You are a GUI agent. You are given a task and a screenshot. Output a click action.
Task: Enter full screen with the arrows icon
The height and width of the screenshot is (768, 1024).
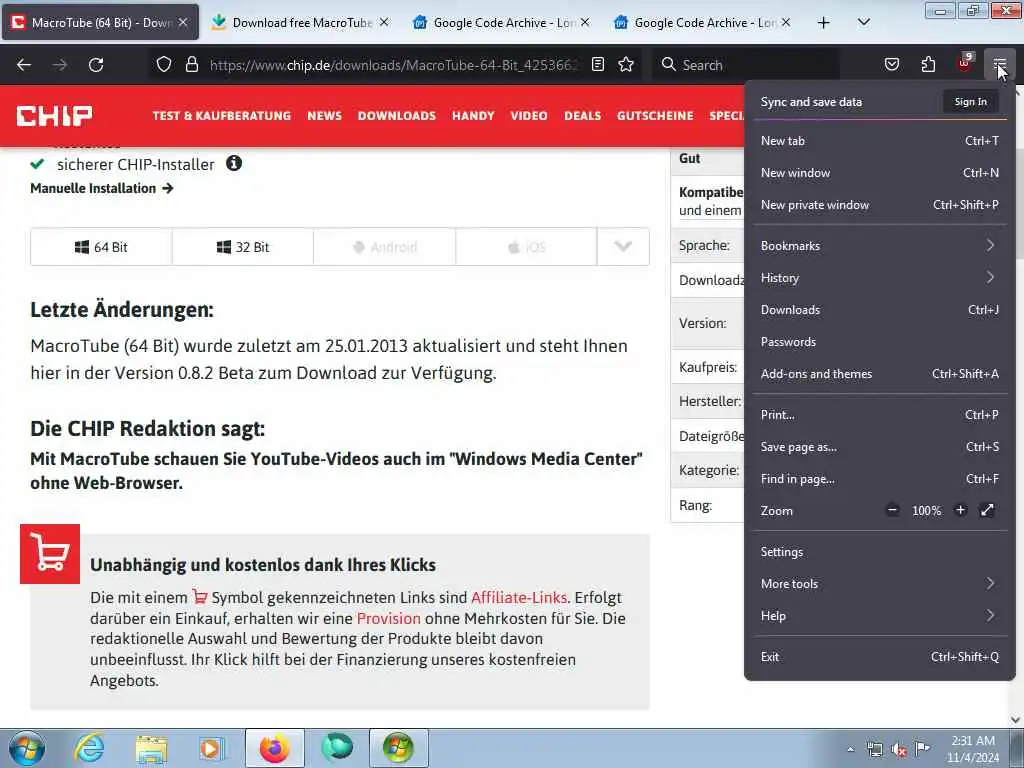pos(987,510)
